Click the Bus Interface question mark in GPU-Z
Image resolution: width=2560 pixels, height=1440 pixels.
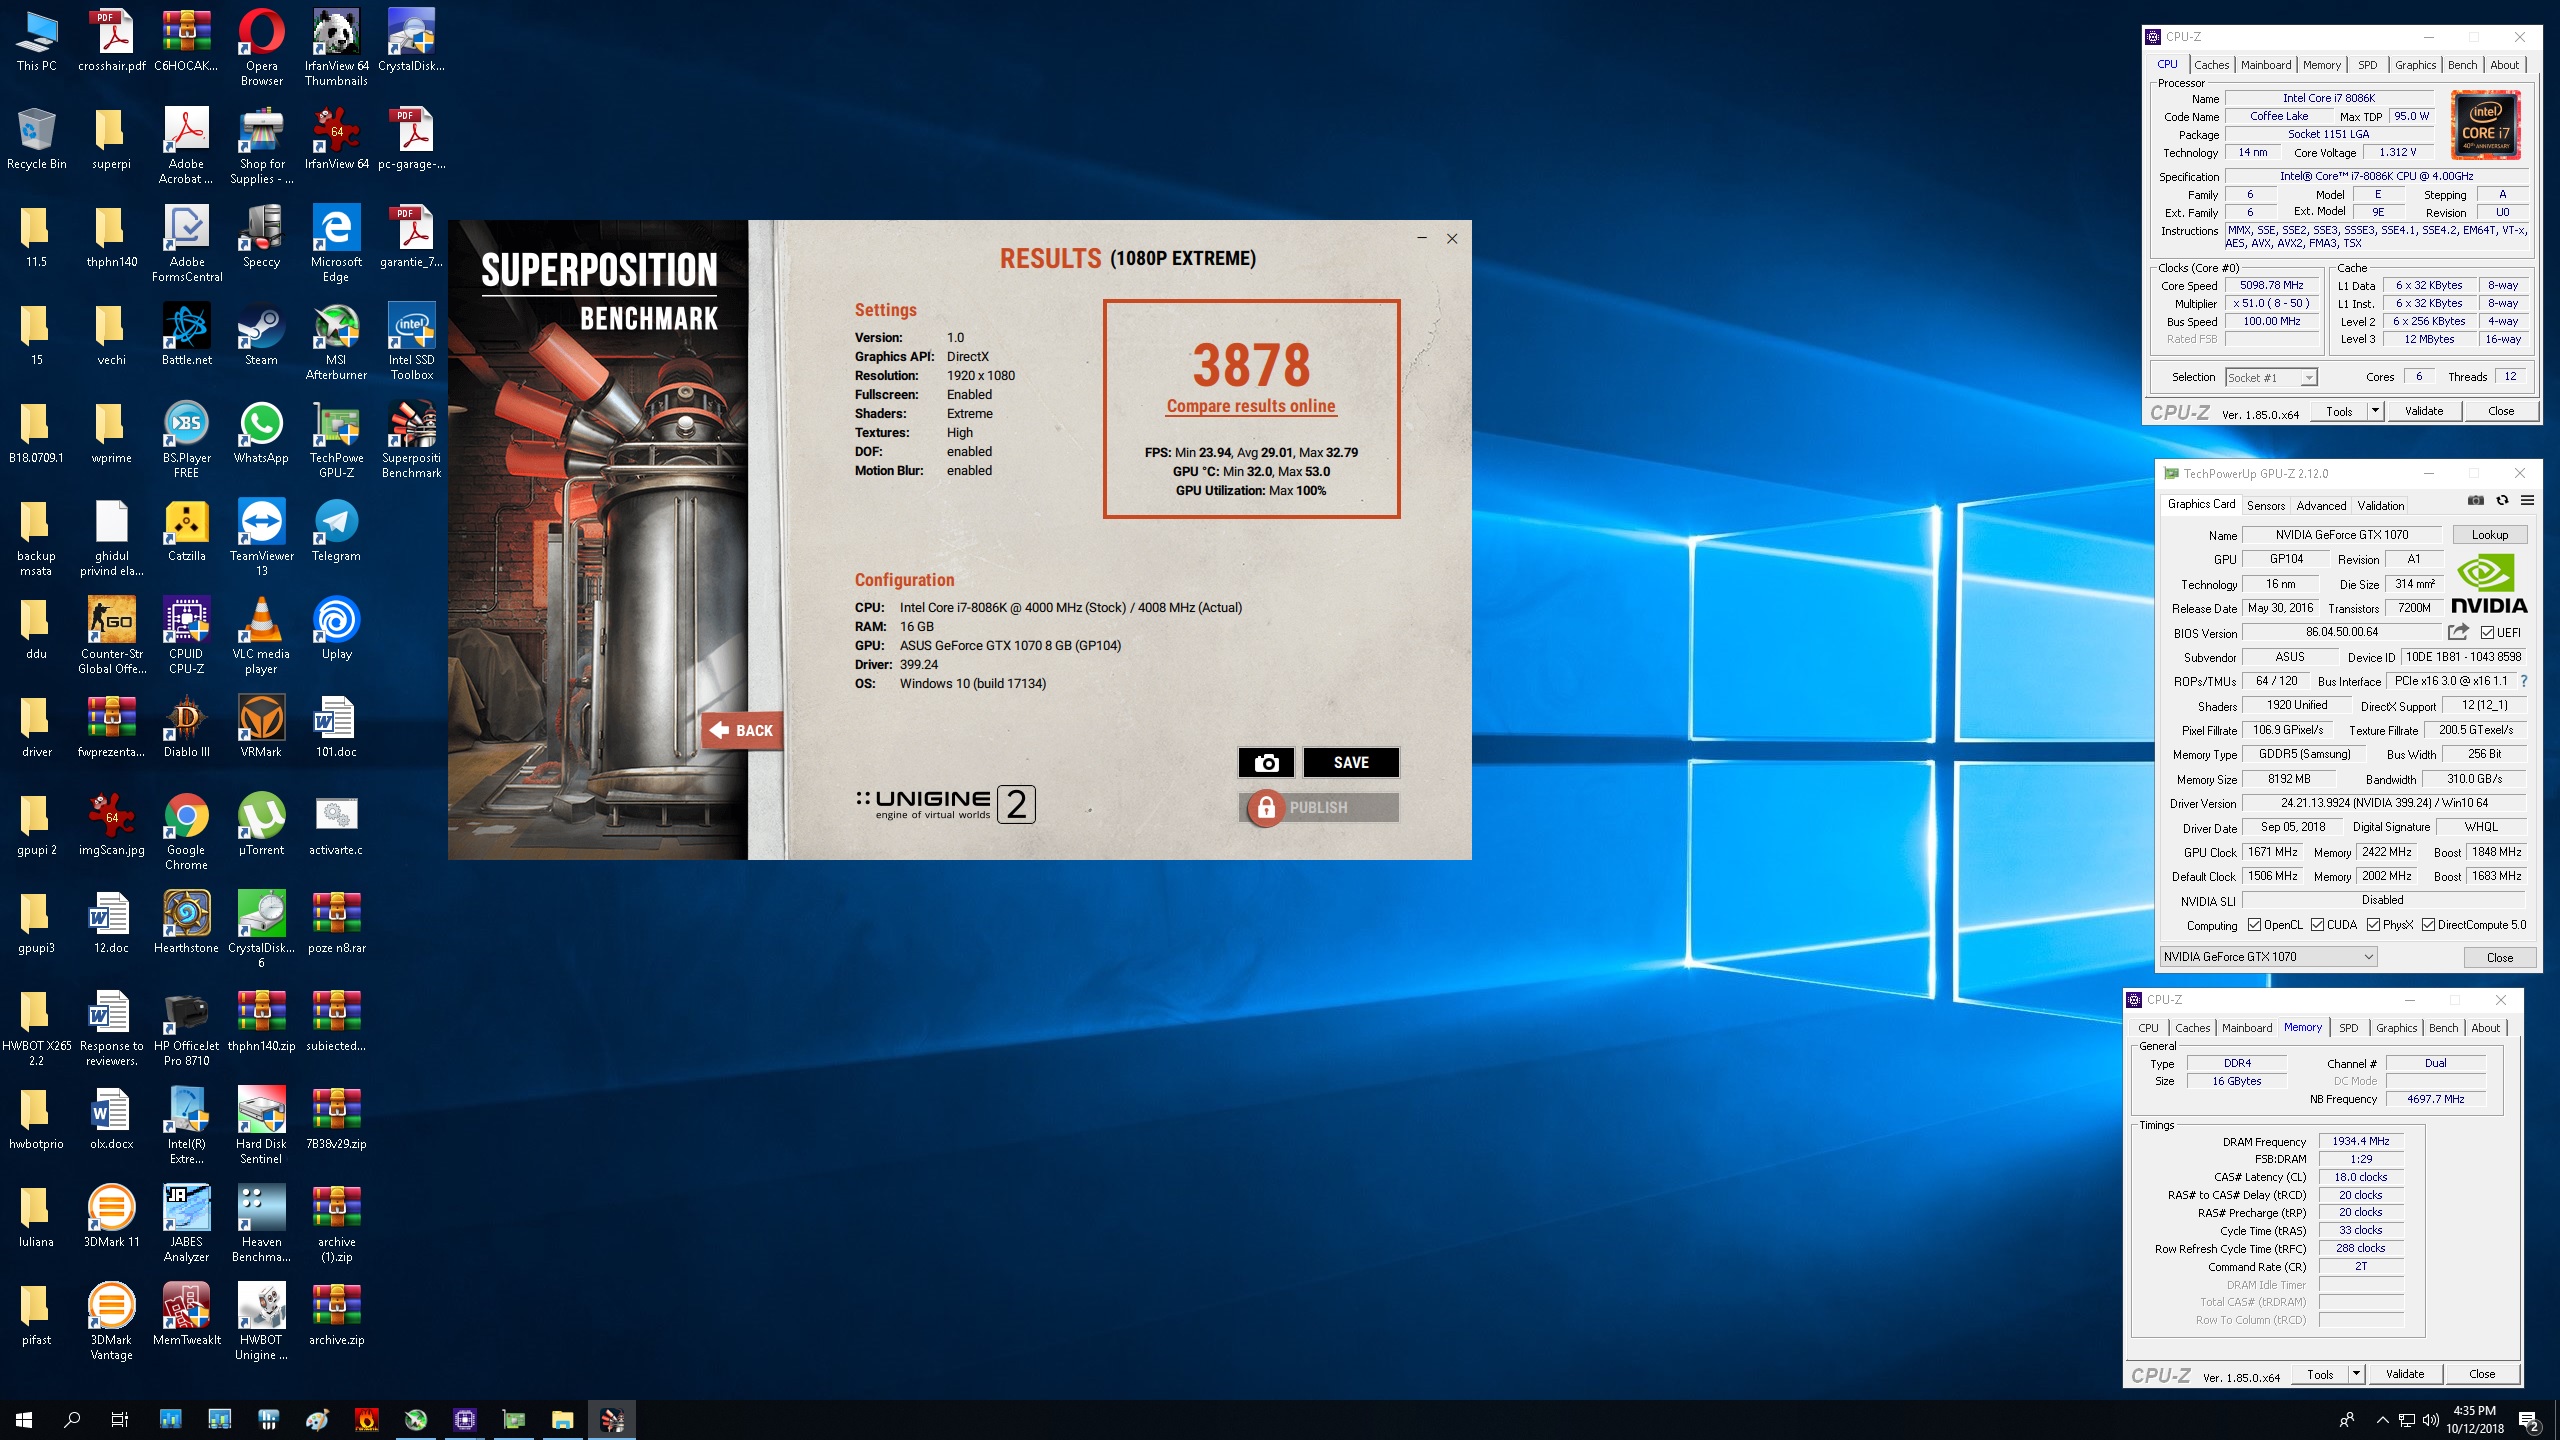tap(2524, 681)
